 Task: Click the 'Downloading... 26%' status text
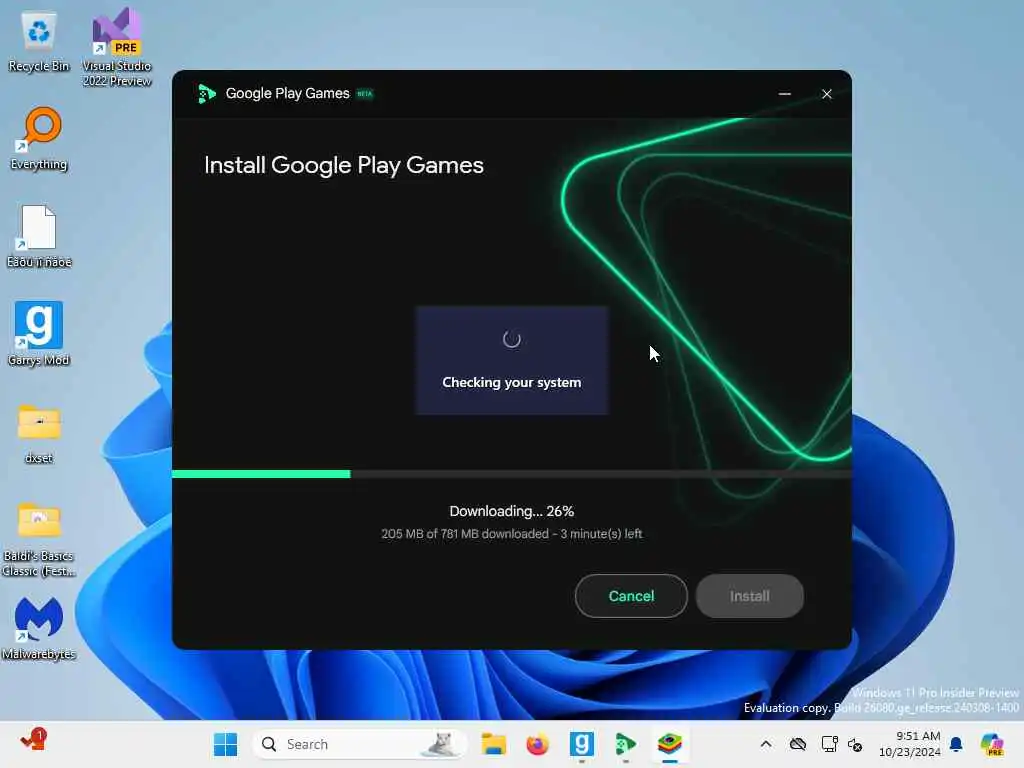(x=511, y=511)
